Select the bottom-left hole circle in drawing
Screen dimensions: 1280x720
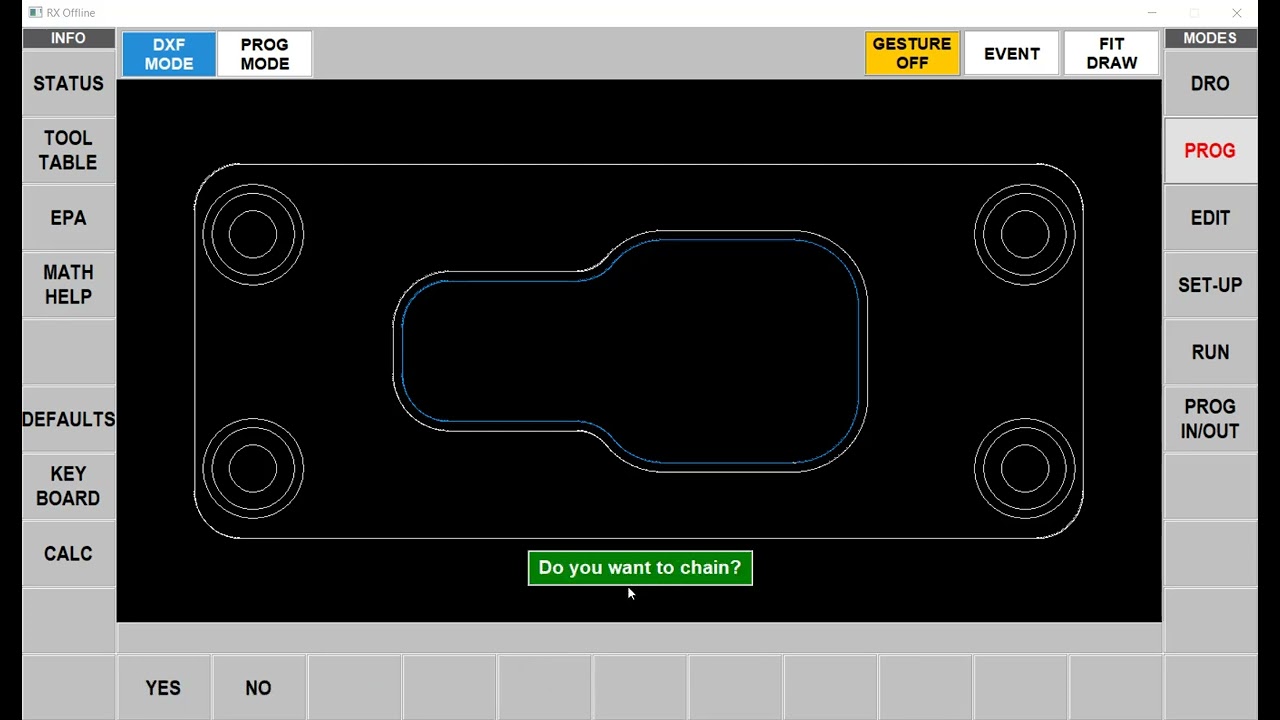click(253, 468)
